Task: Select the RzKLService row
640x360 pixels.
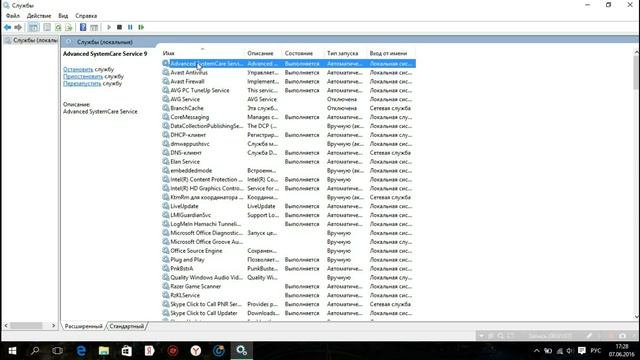Action: click(x=289, y=296)
